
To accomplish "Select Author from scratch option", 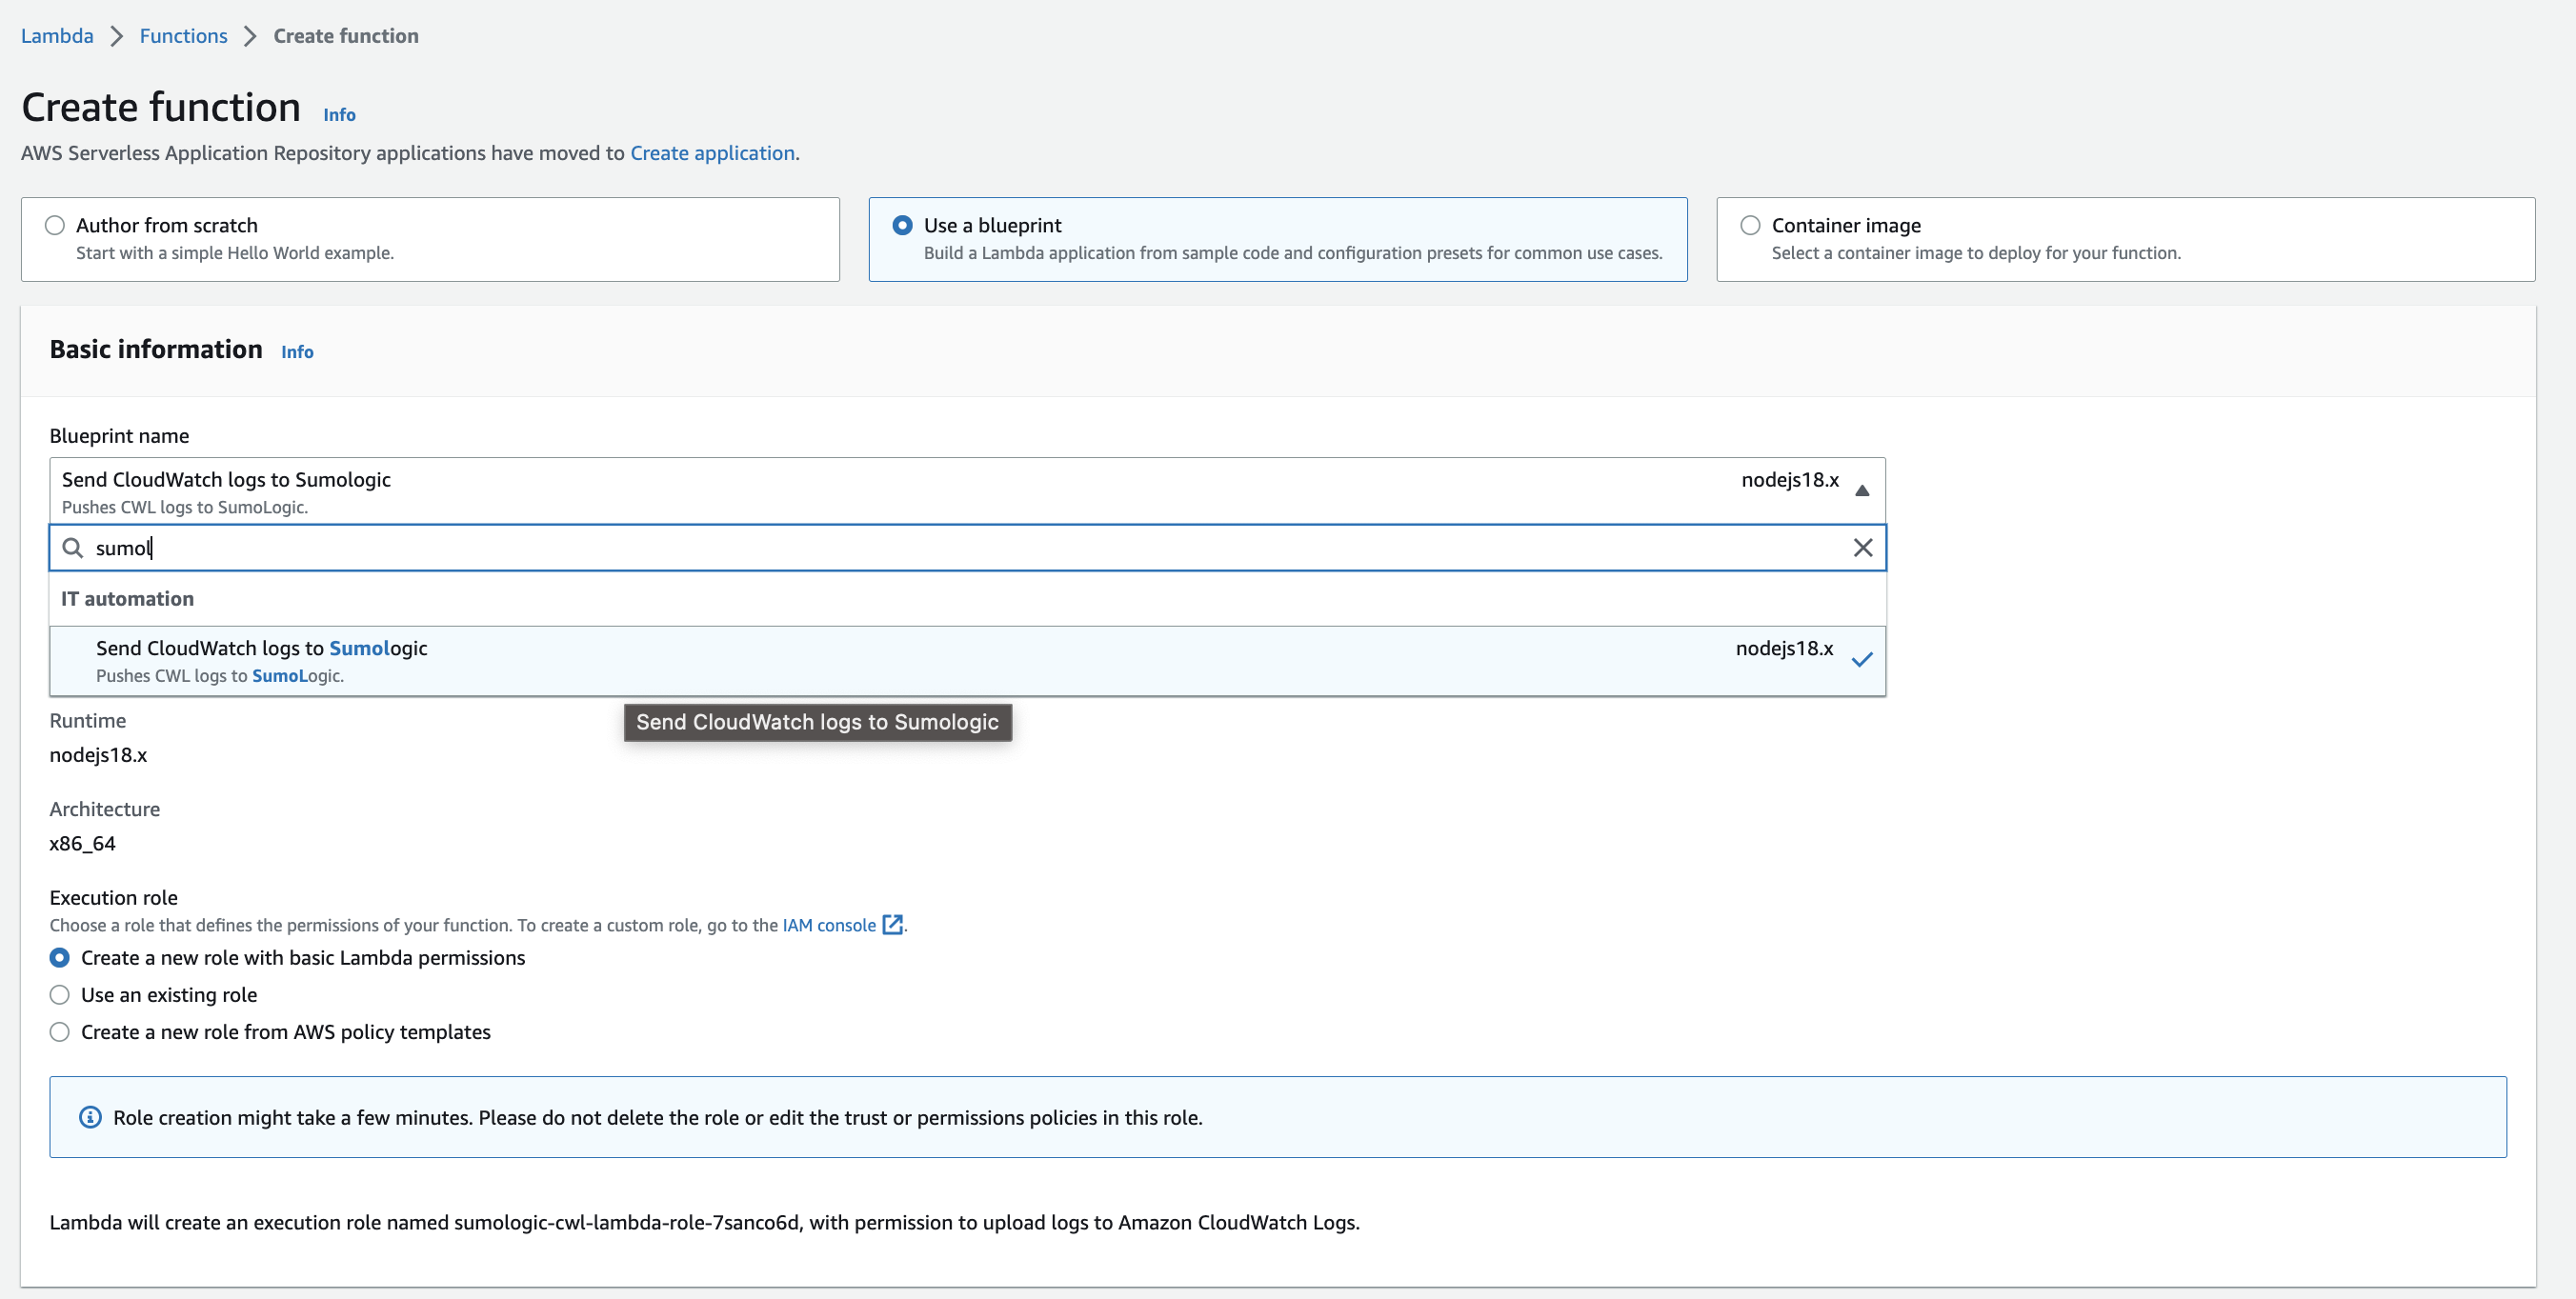I will [55, 226].
